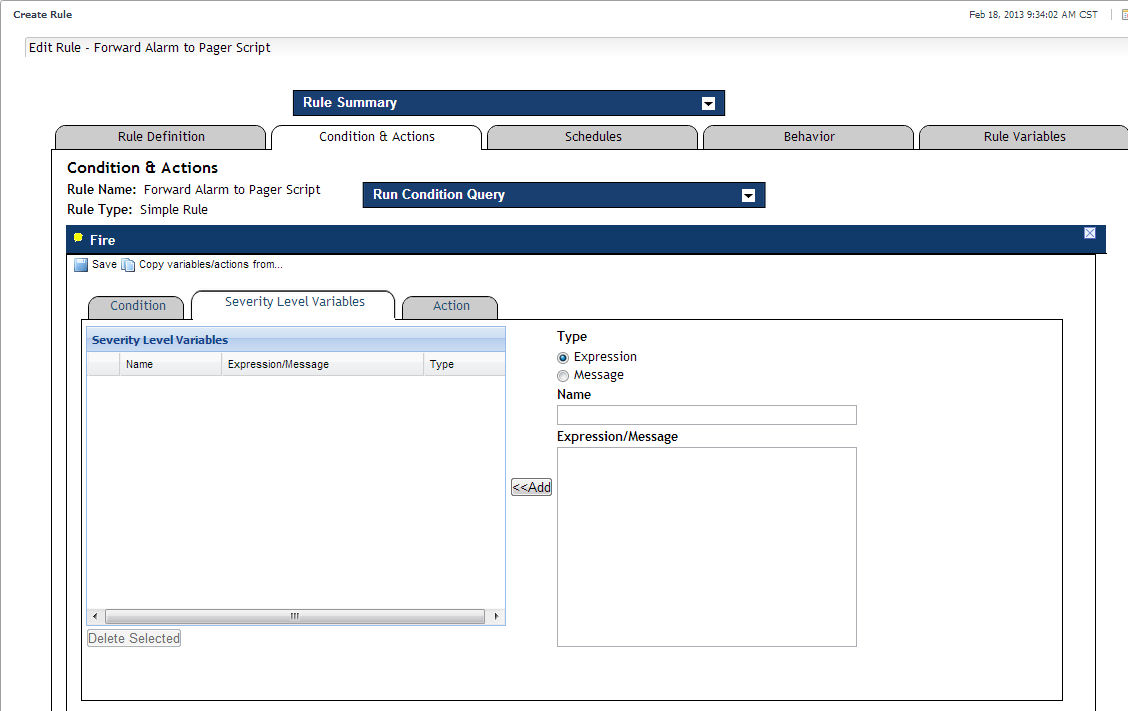Open the Behavior tab

[809, 137]
